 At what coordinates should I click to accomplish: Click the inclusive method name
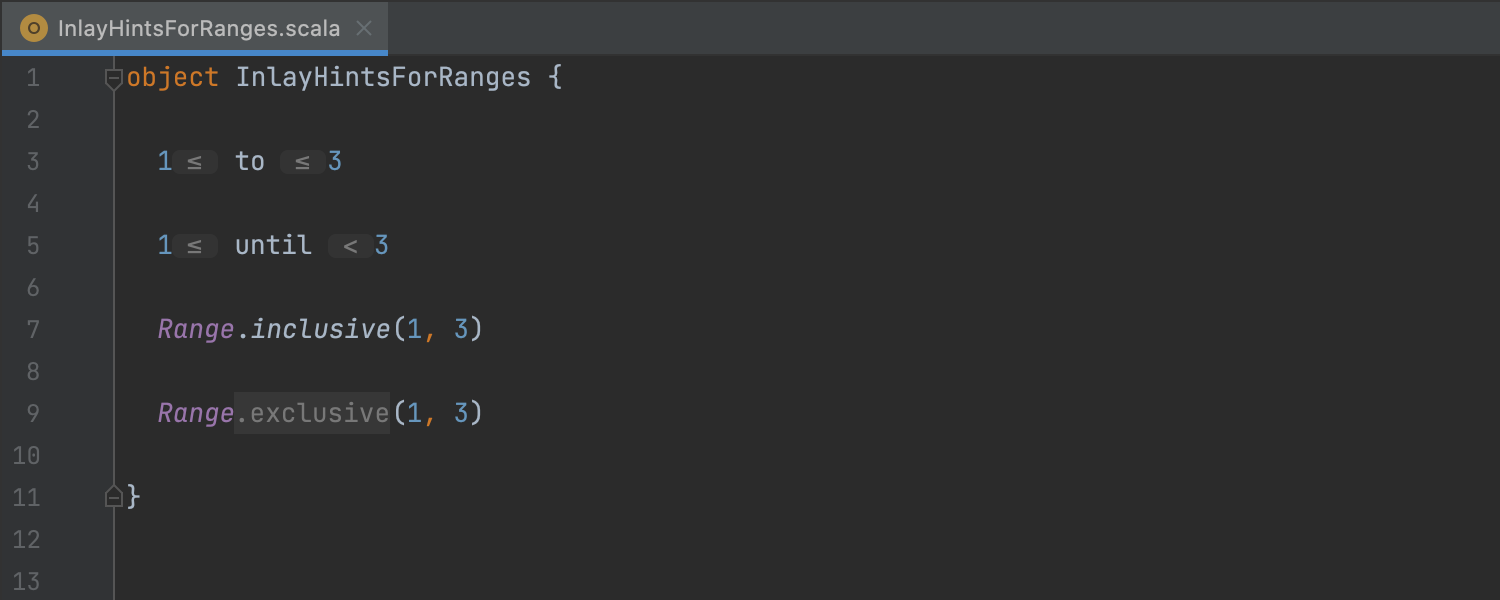(320, 329)
